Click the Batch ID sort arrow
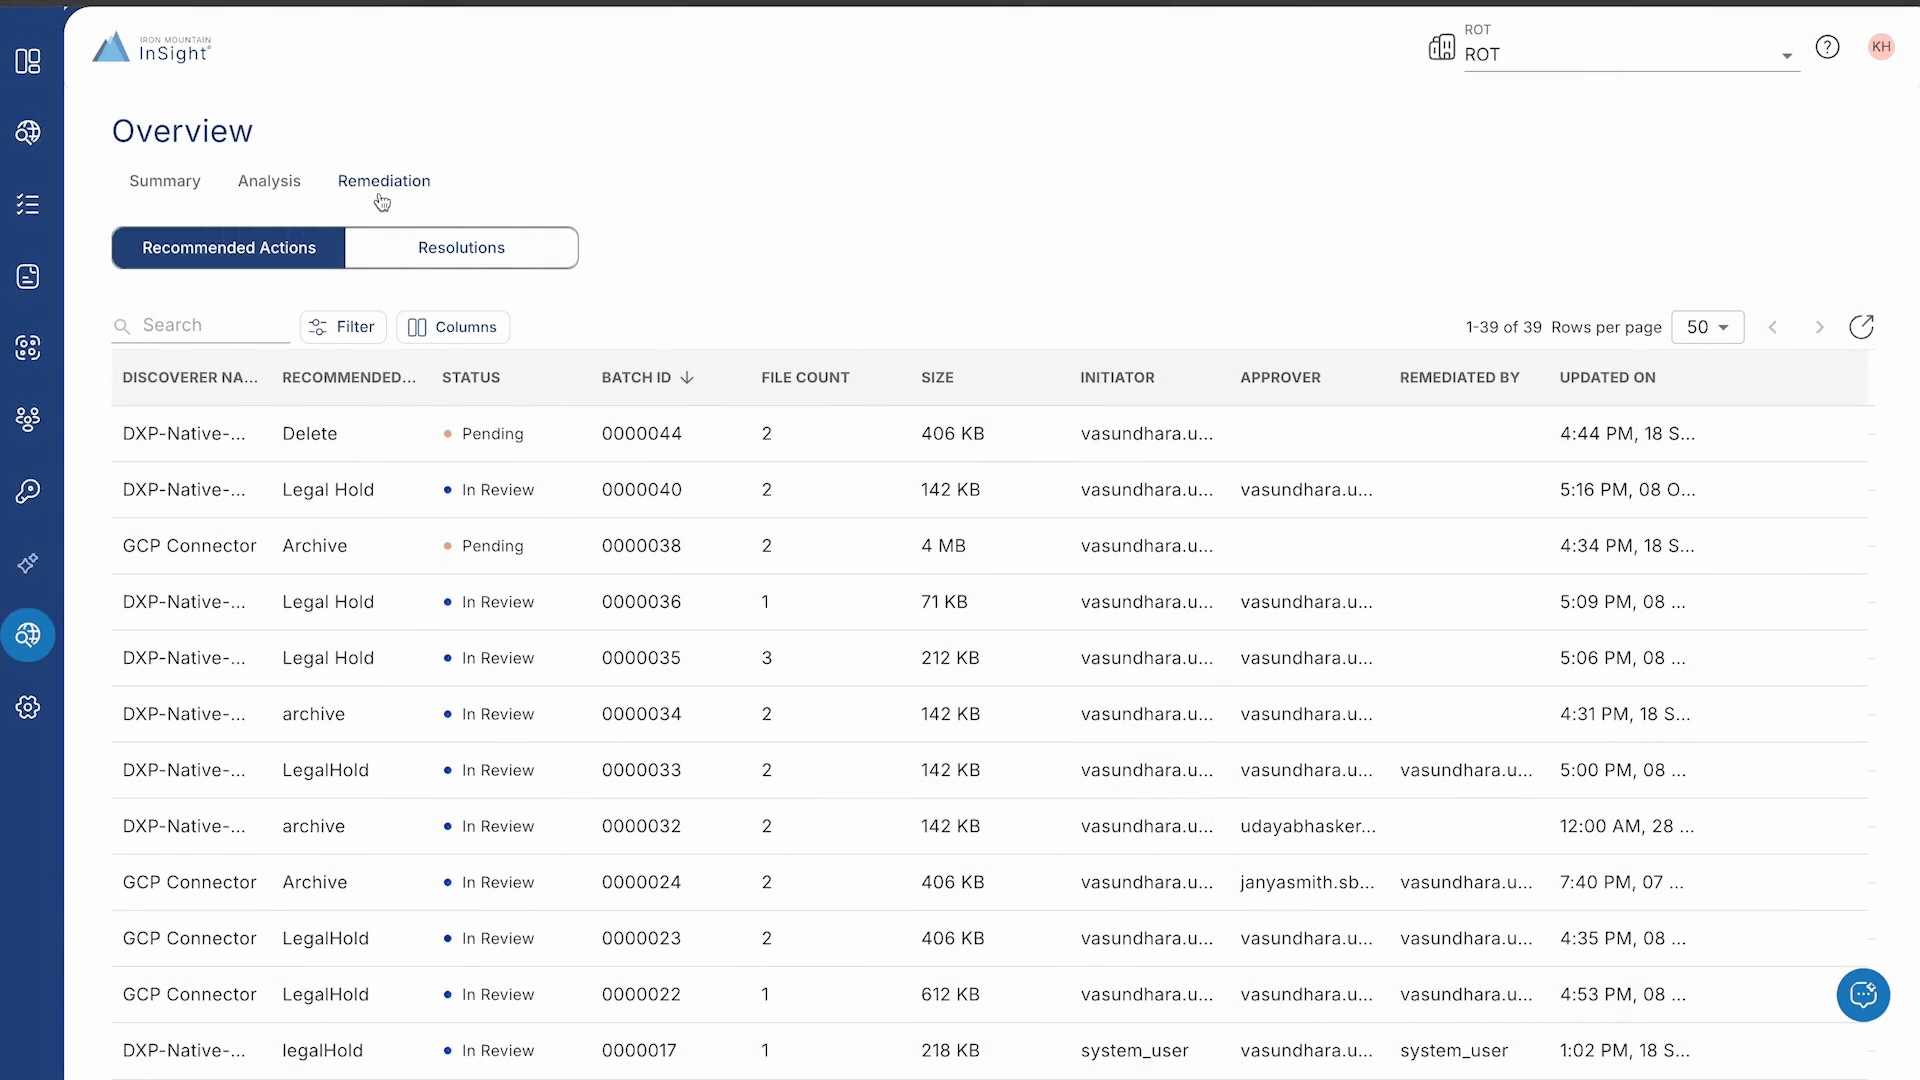Screen dimensions: 1920x1080 pyautogui.click(x=687, y=377)
